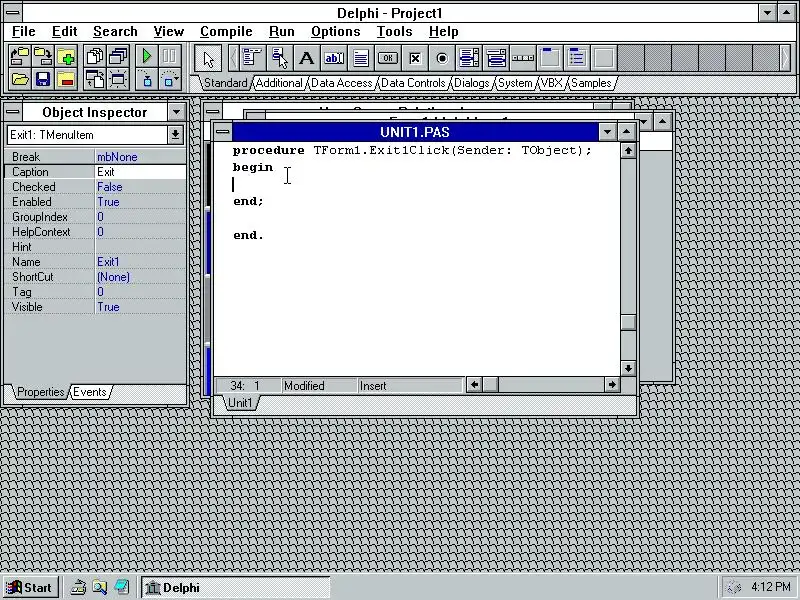This screenshot has height=600, width=800.
Task: Switch to Events tab in Object Inspector
Action: tap(90, 392)
